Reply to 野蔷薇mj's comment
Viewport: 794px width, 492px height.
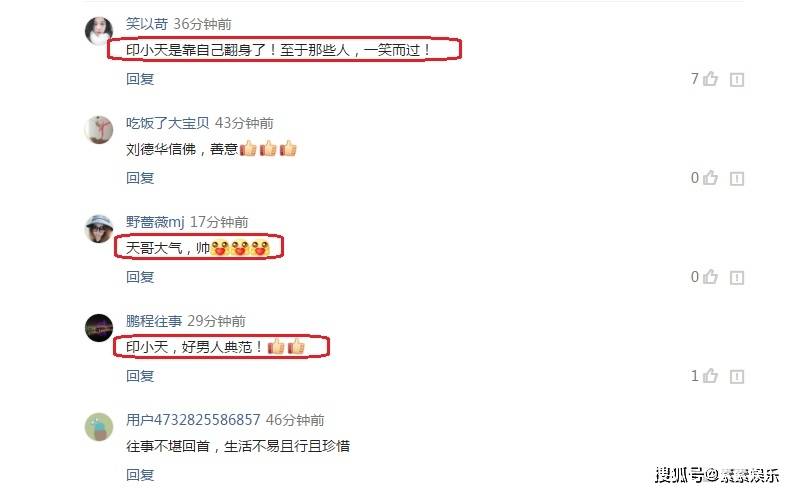coord(140,277)
